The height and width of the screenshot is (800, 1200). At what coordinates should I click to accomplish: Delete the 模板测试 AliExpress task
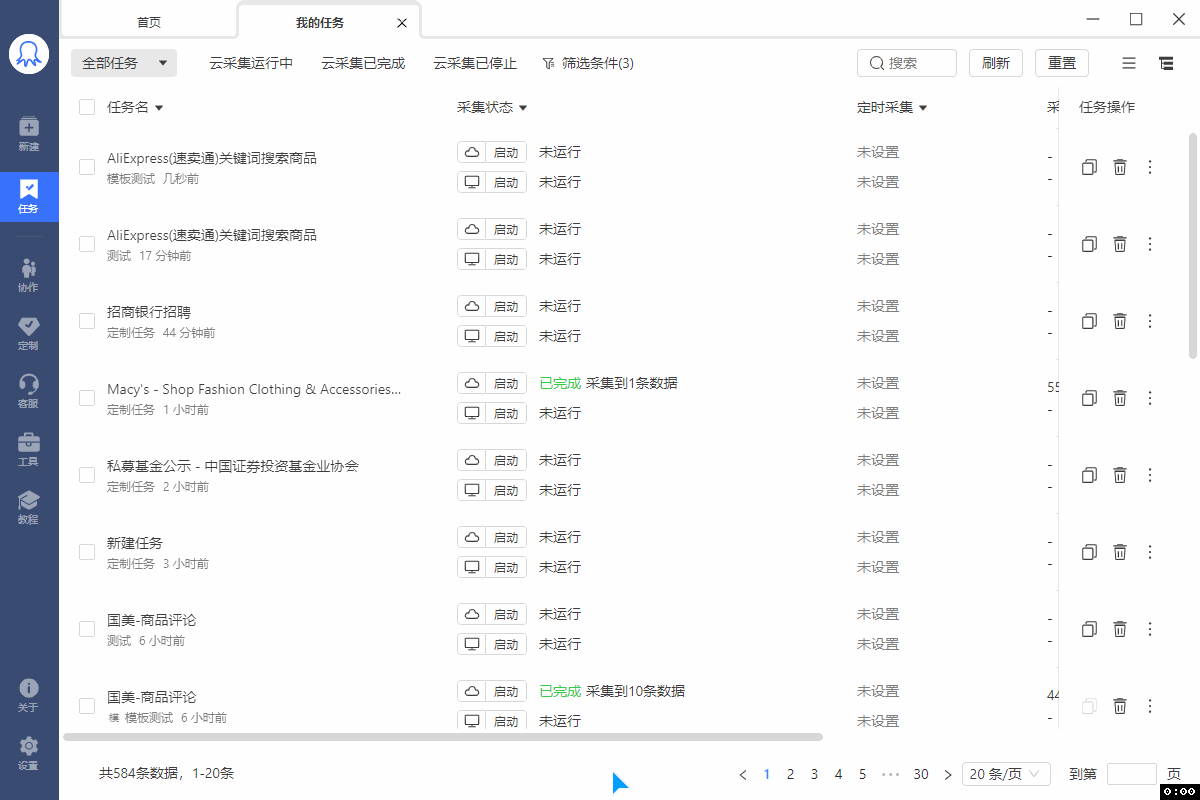coord(1120,167)
